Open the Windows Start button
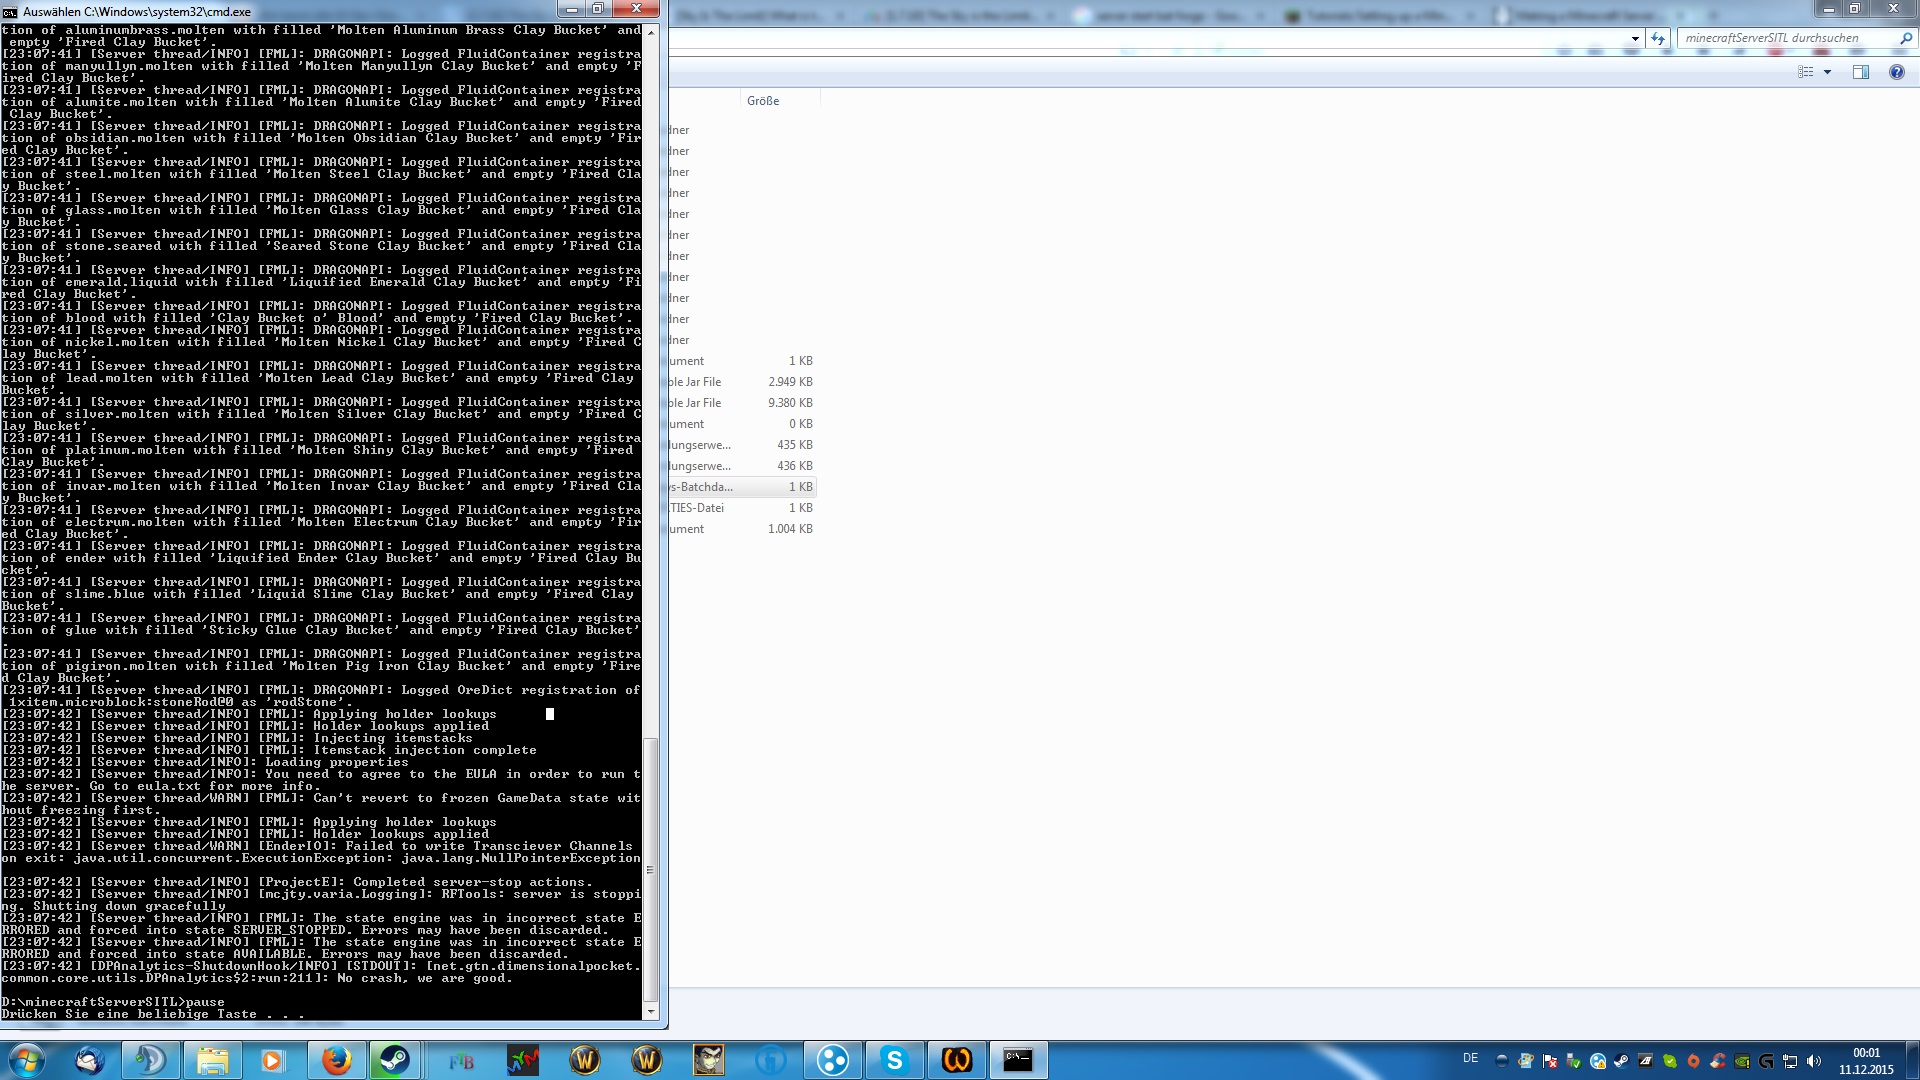 [x=28, y=1060]
